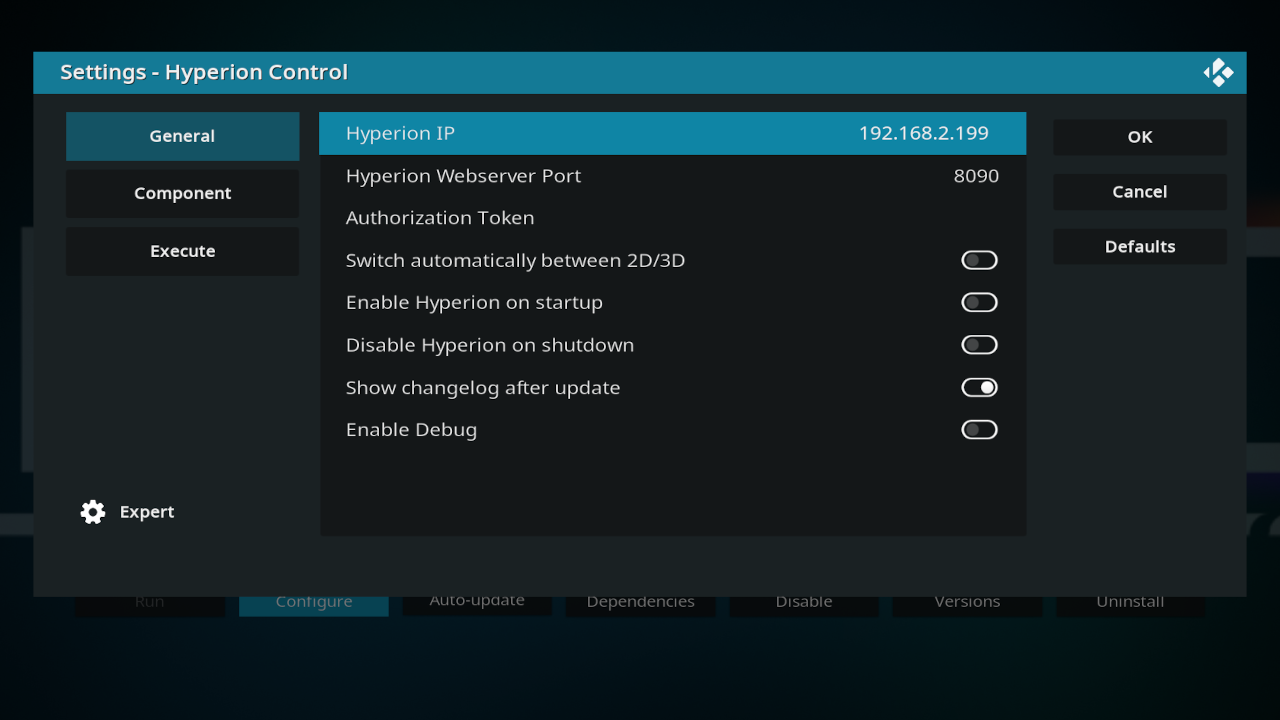Select the General settings category

182,137
